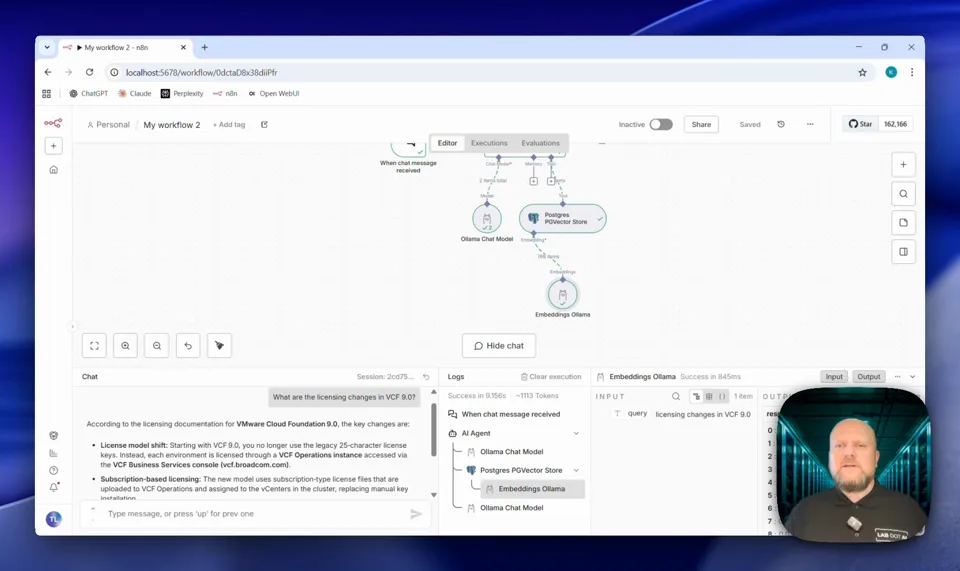Collapse Postgres PGVector Store log entry
This screenshot has height=571, width=960.
[576, 470]
